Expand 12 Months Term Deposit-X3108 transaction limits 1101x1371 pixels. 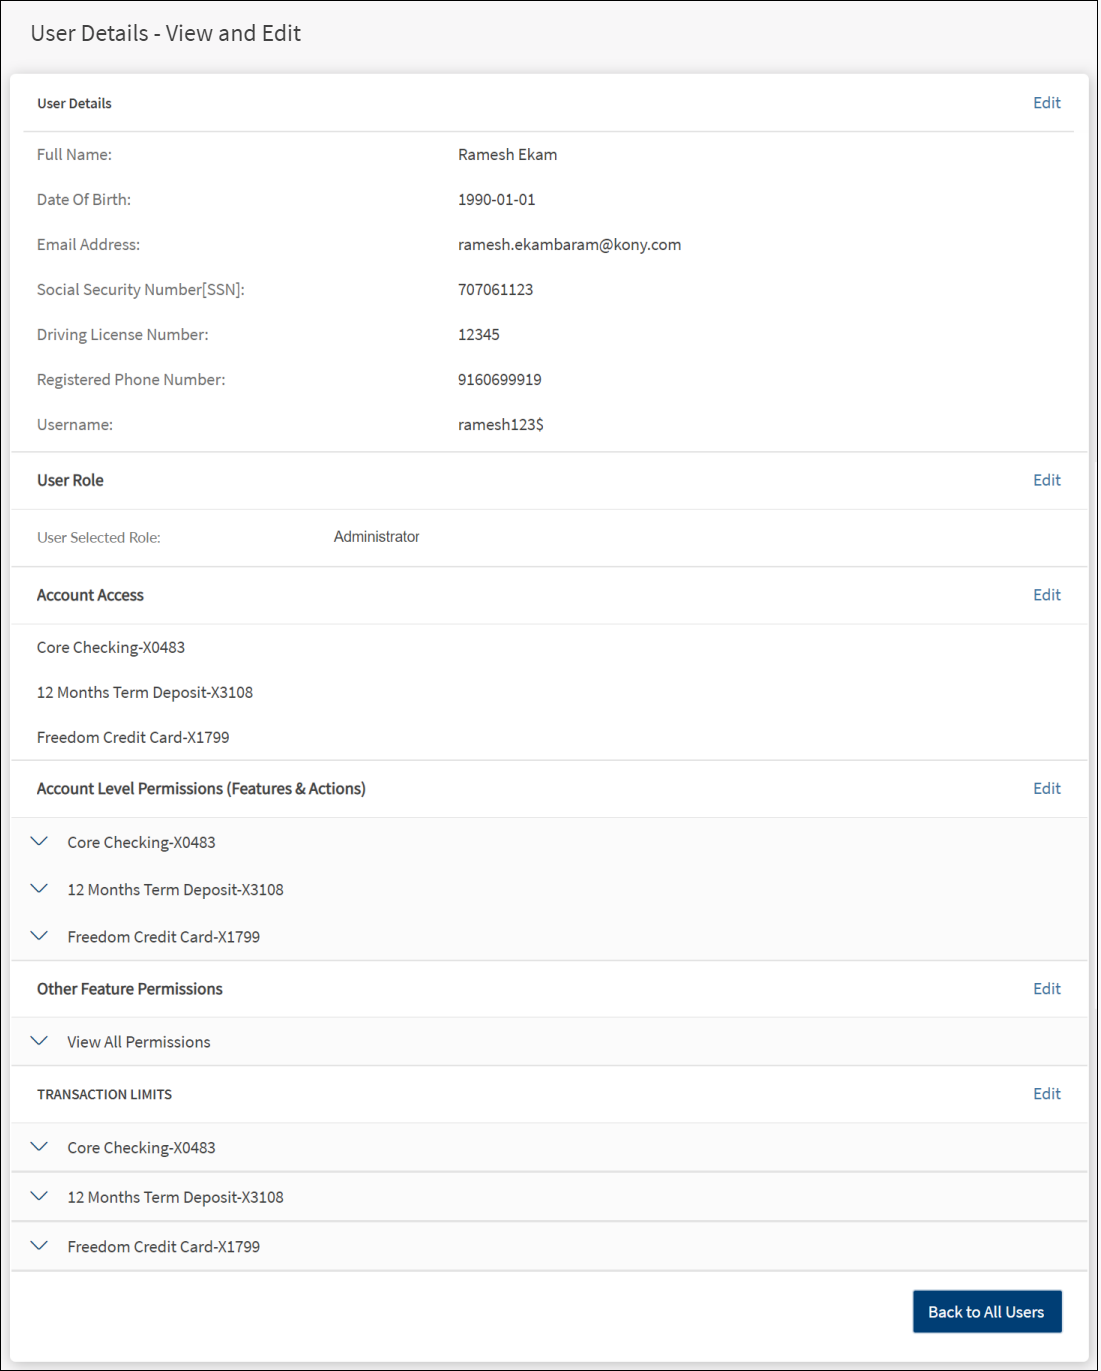click(40, 1196)
